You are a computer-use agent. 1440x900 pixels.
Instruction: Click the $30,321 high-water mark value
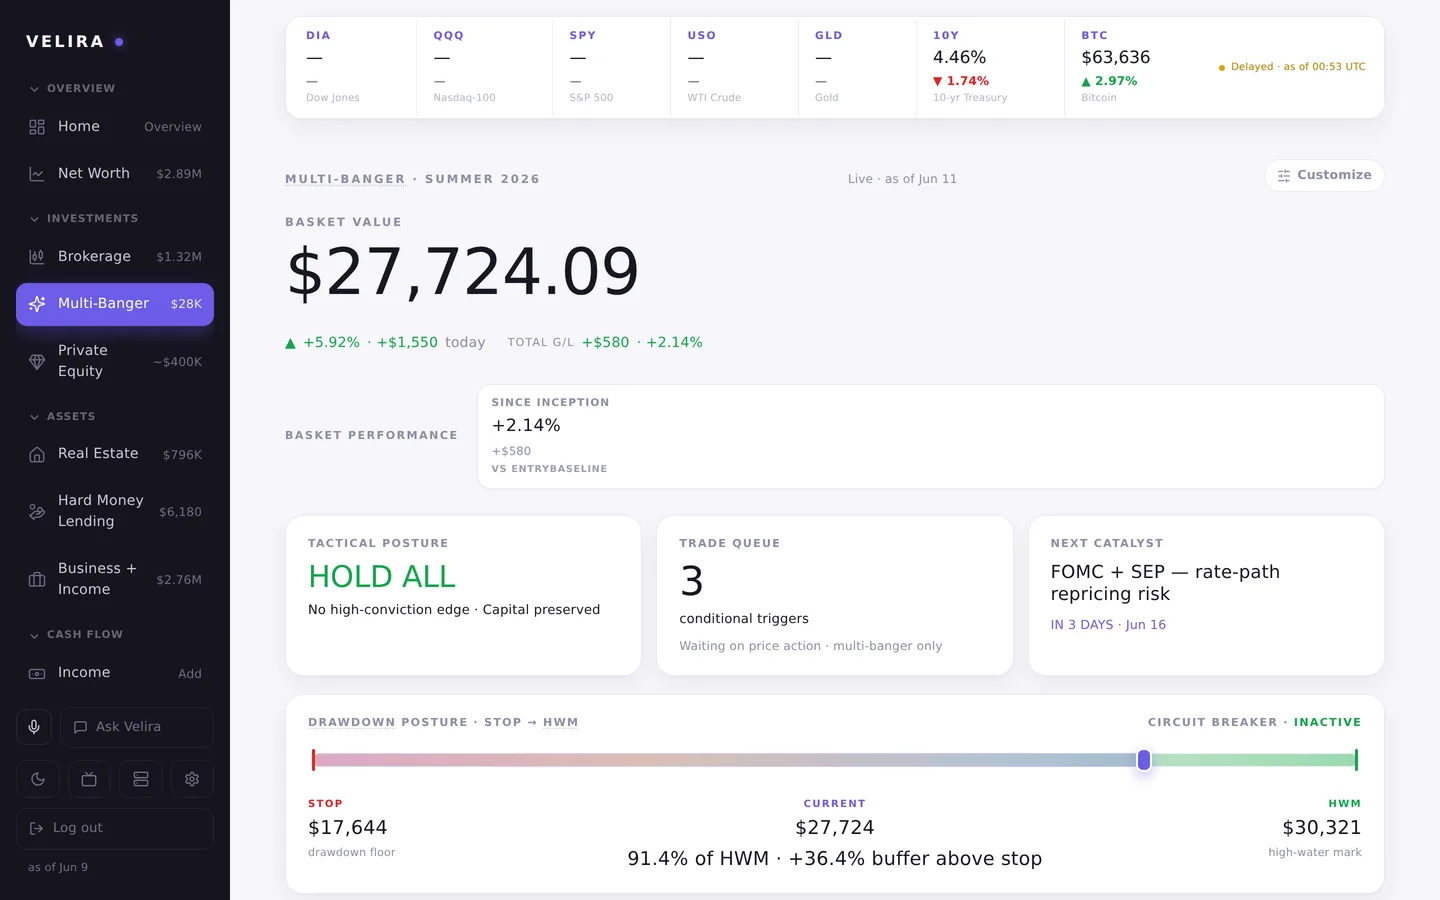click(1321, 828)
